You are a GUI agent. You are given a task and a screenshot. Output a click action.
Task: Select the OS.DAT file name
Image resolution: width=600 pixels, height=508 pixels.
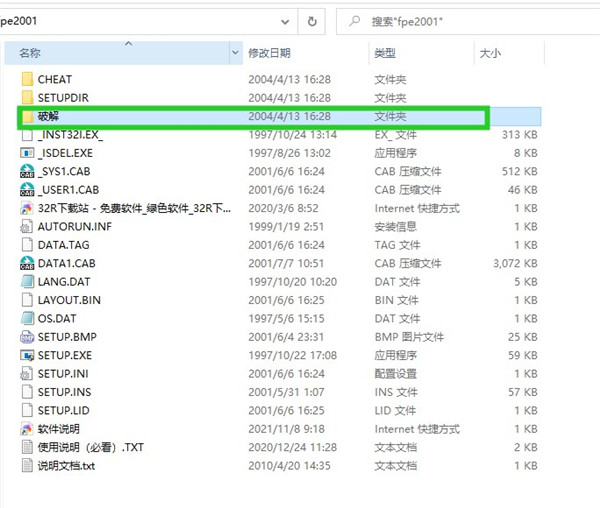(57, 318)
